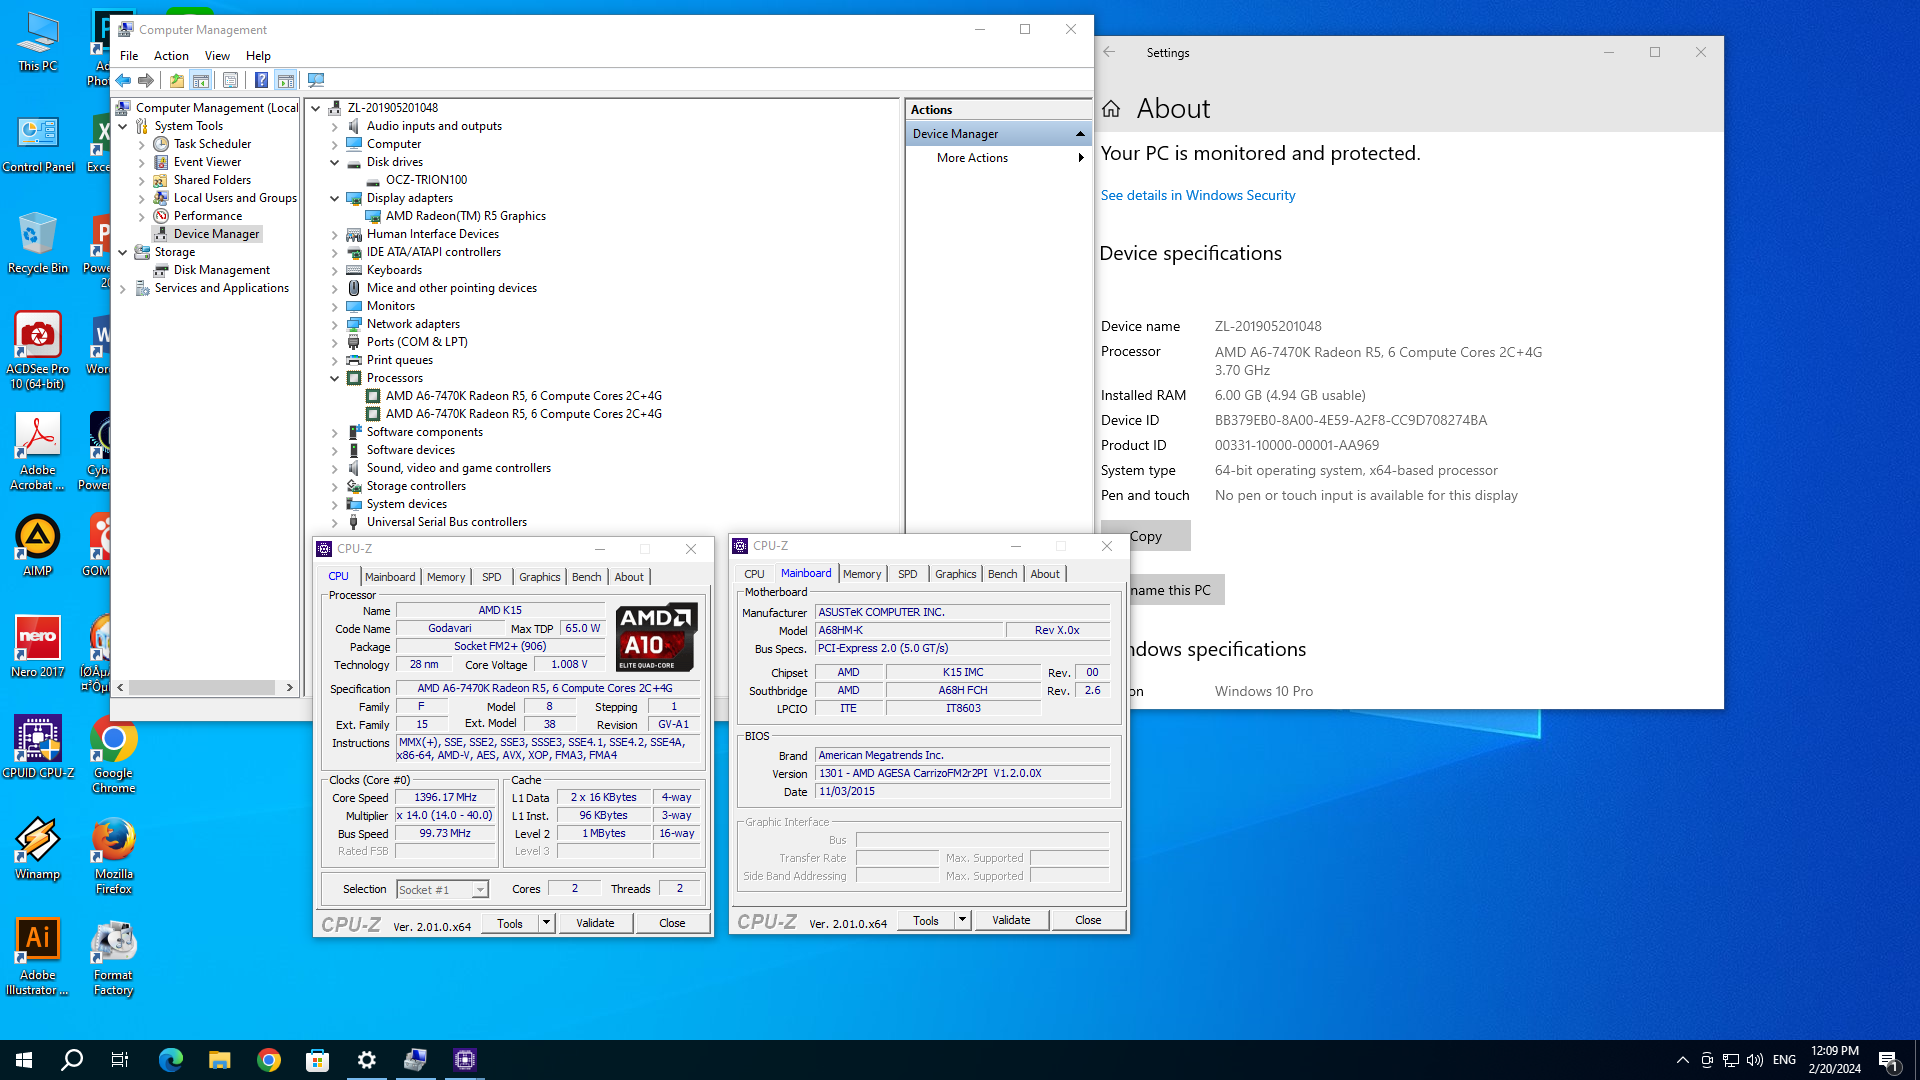
Task: Select the AIMP desktop icon
Action: 38,546
